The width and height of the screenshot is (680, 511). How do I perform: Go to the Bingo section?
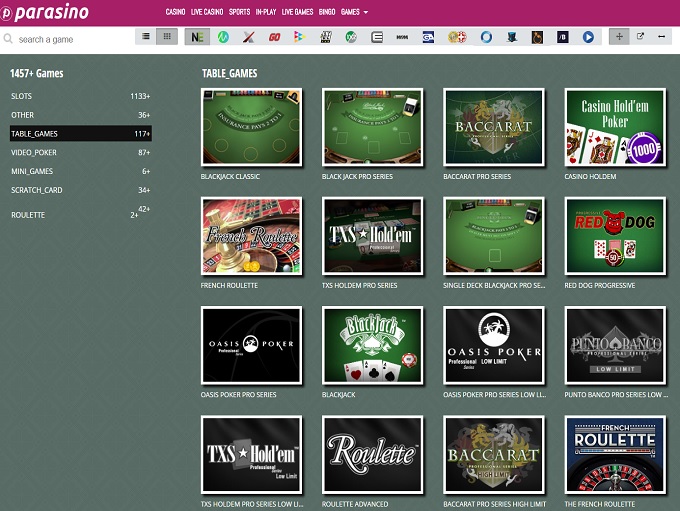(327, 12)
